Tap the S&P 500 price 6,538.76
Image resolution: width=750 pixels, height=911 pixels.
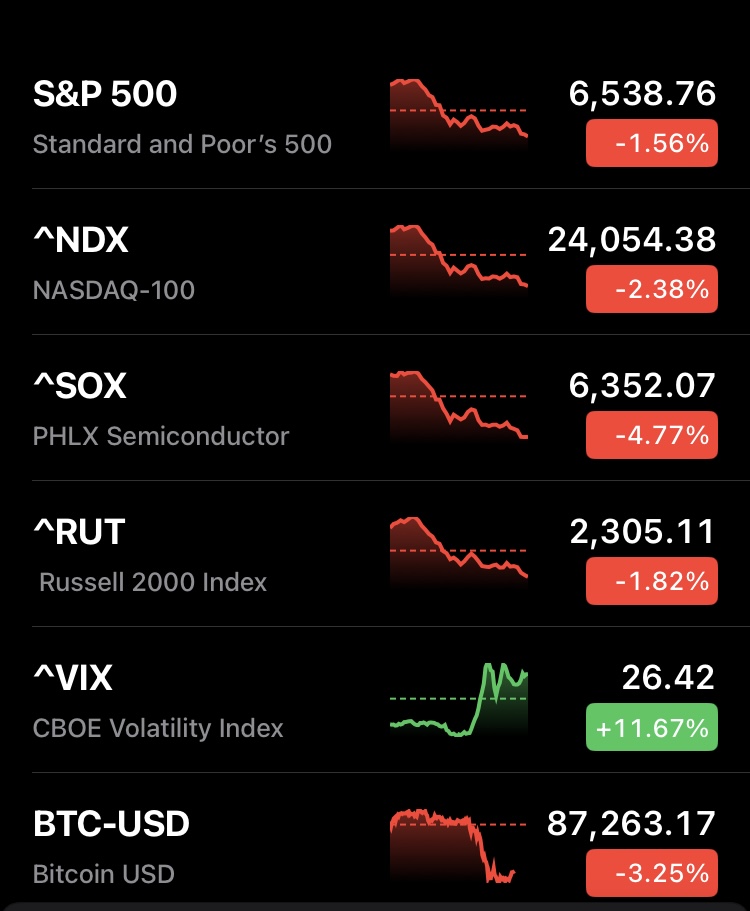coord(642,94)
